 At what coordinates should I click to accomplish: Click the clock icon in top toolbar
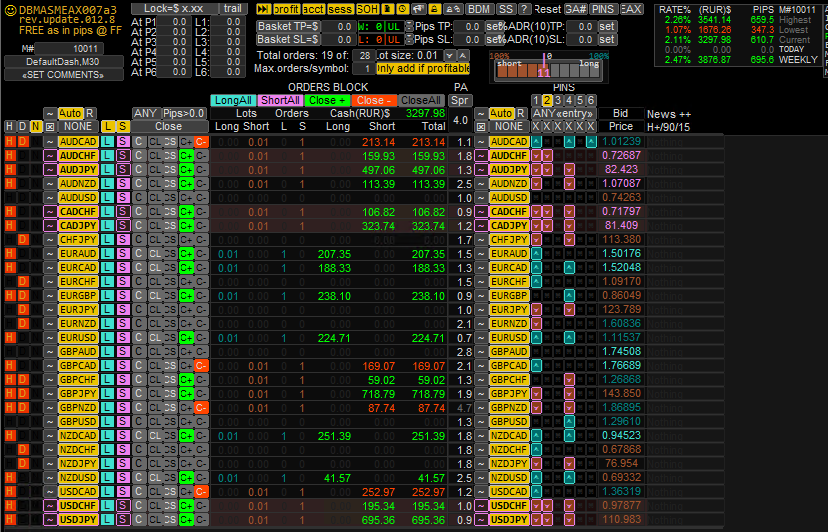point(403,9)
